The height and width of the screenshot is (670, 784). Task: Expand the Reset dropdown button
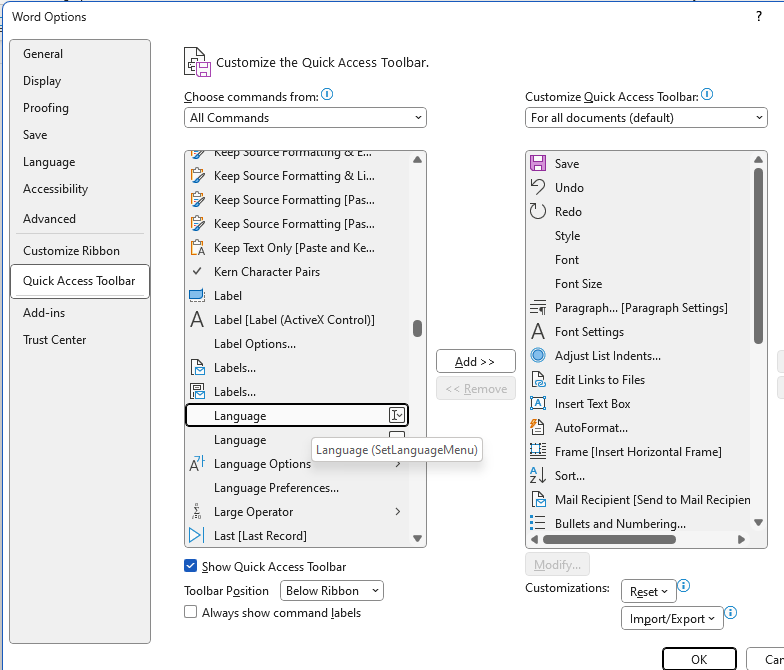[648, 592]
